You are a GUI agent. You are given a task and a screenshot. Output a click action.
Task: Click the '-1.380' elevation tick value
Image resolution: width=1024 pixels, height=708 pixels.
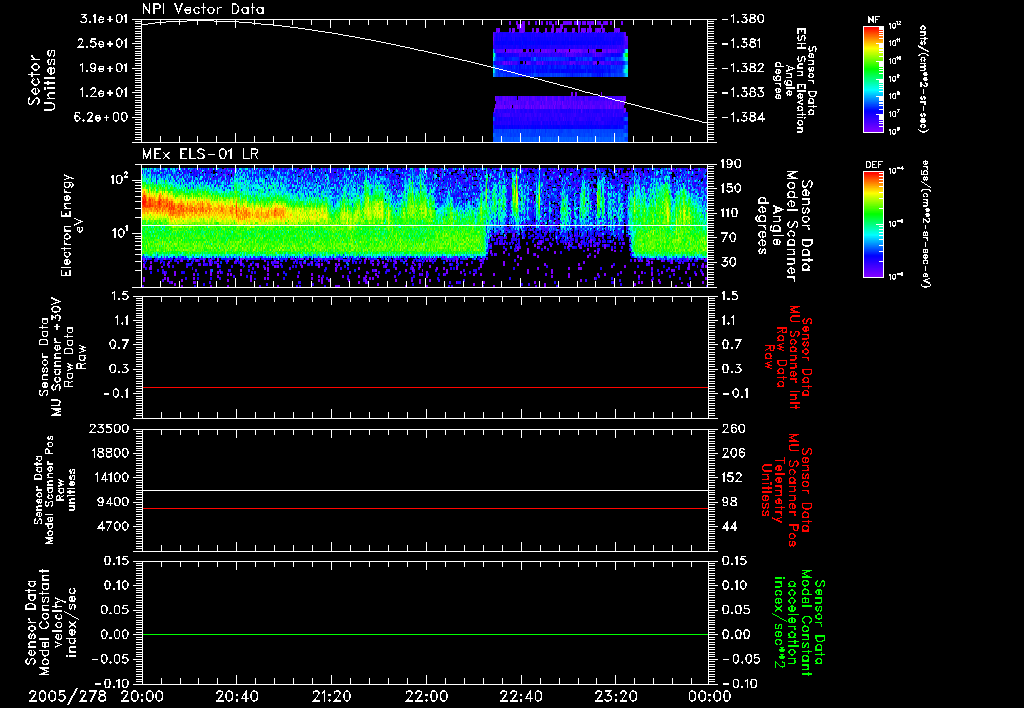(742, 19)
